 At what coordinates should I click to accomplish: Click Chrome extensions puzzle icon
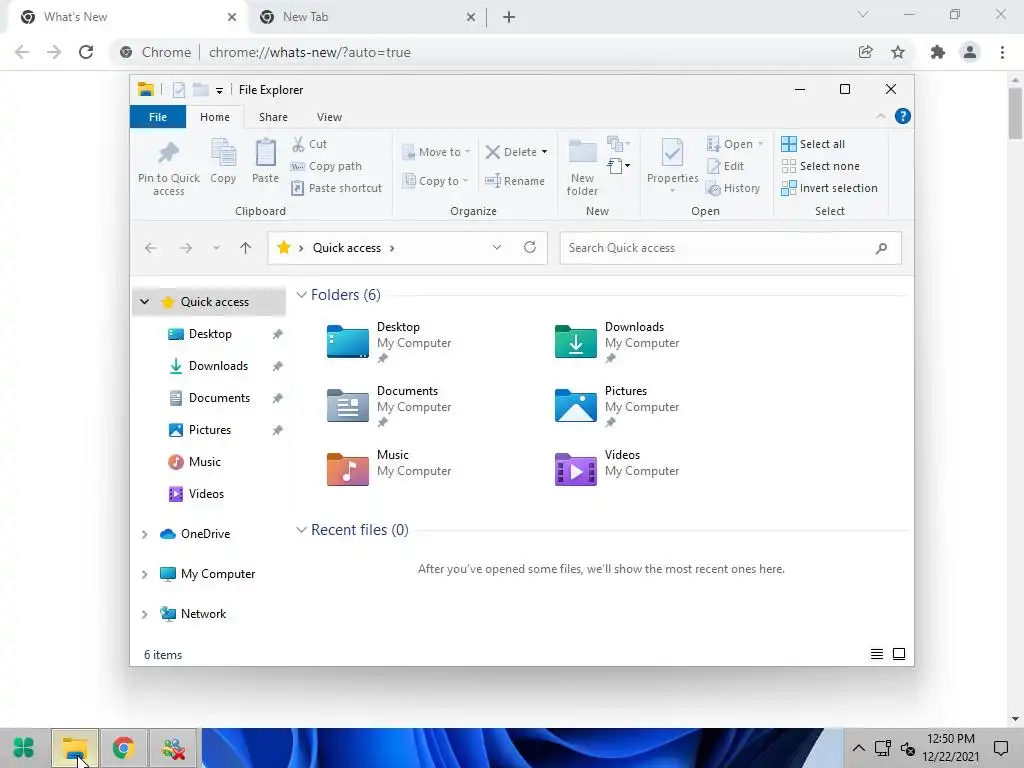(x=938, y=52)
